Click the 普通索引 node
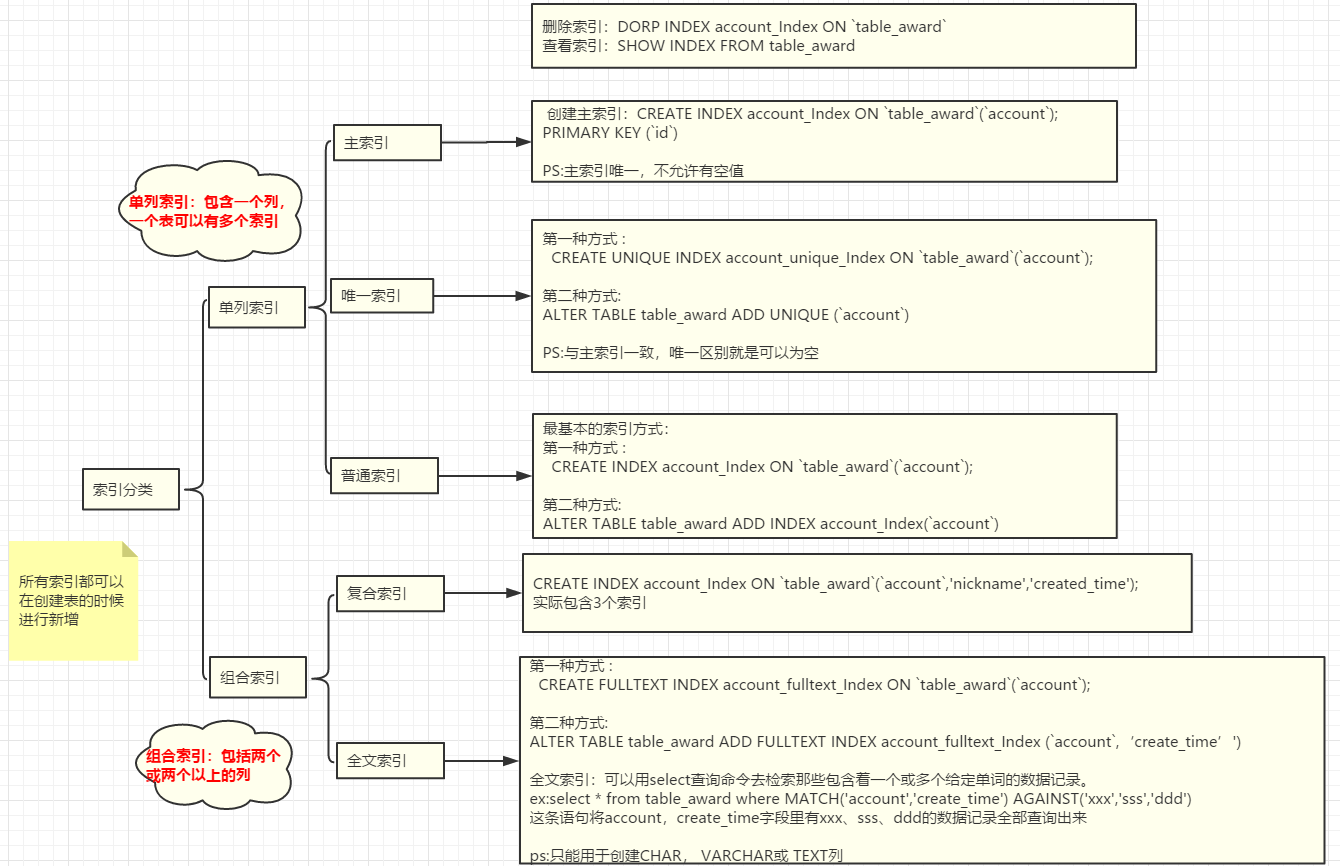This screenshot has width=1340, height=866. click(x=383, y=475)
